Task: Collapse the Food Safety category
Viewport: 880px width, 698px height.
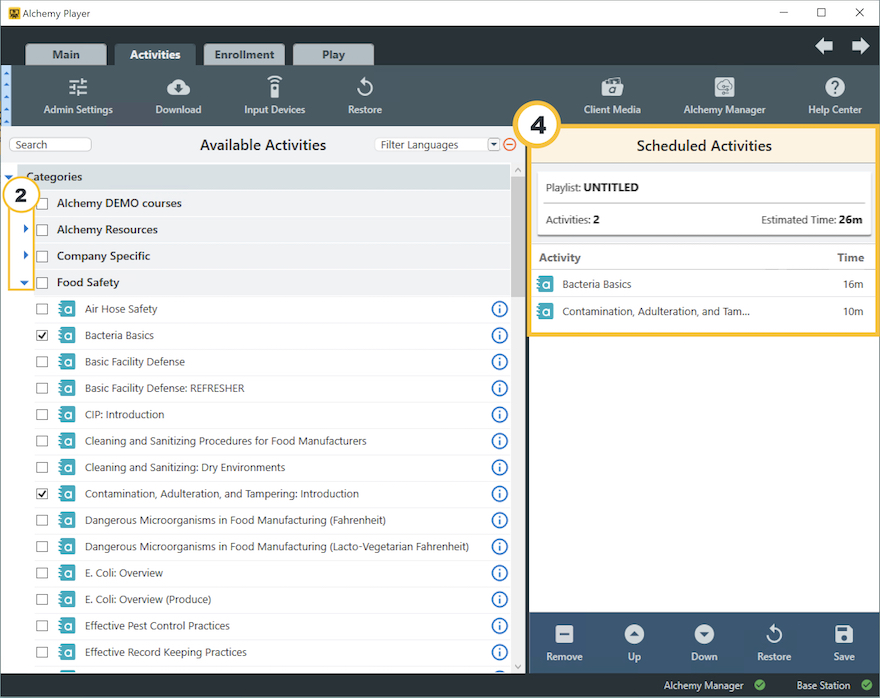Action: (25, 283)
